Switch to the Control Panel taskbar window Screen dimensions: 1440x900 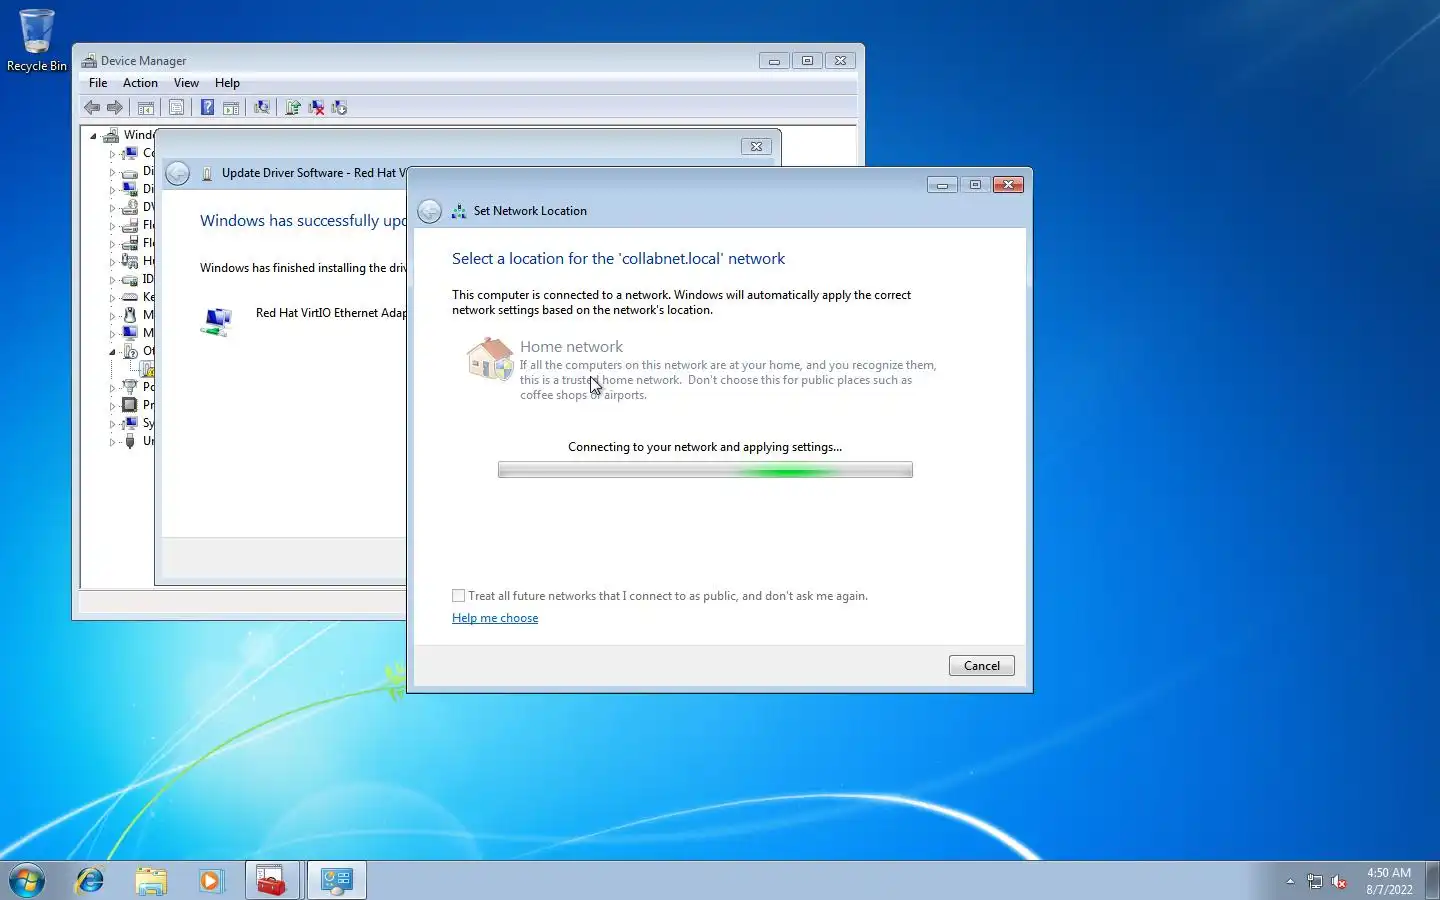336,880
